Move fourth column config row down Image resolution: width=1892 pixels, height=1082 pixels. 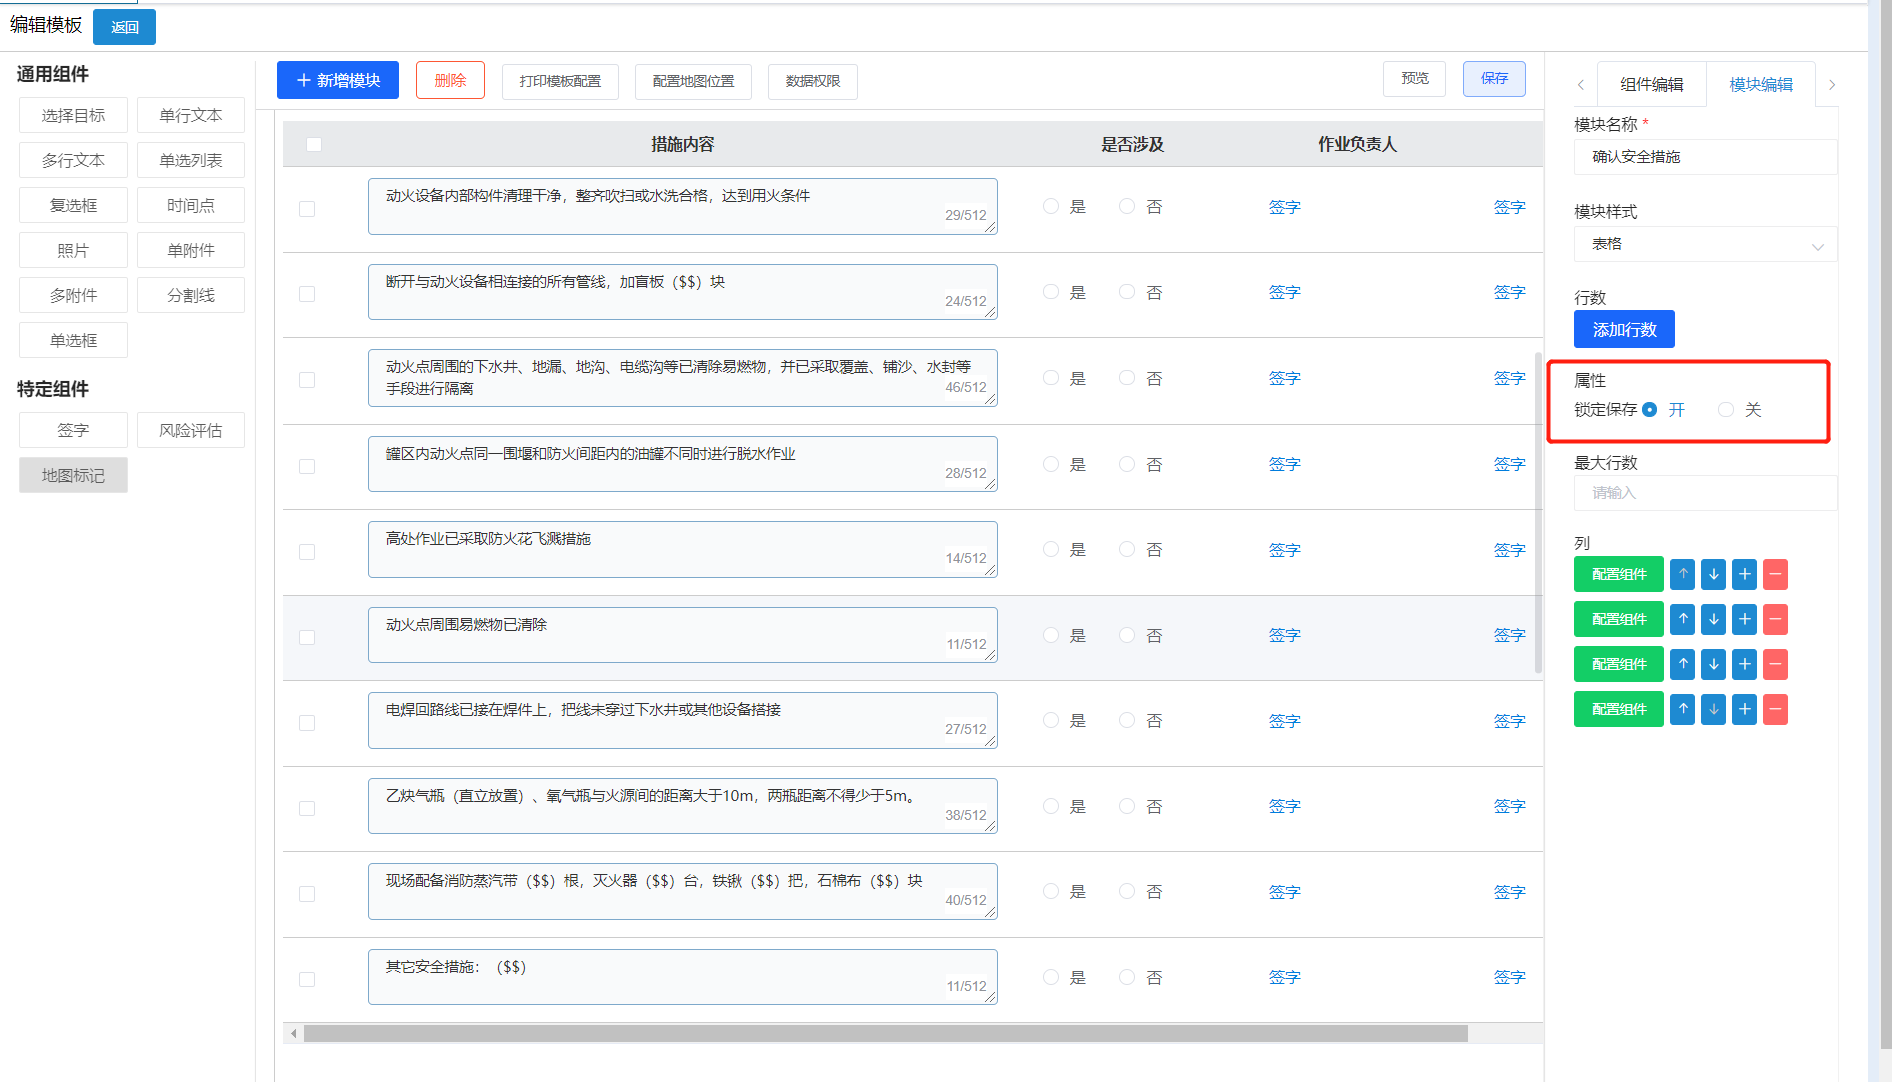click(x=1714, y=709)
